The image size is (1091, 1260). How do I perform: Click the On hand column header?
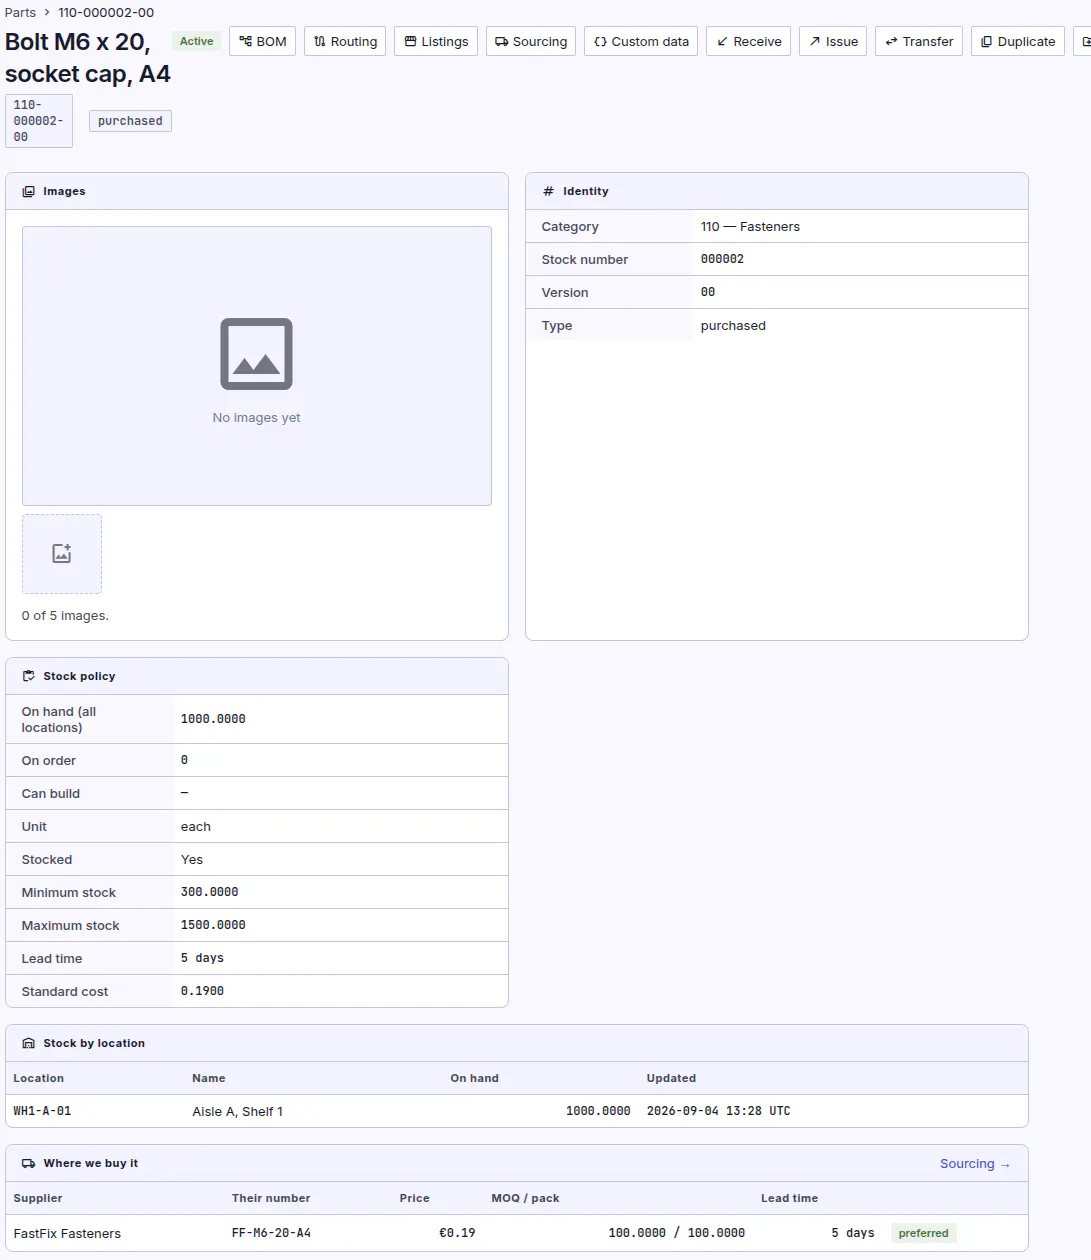coord(474,1078)
